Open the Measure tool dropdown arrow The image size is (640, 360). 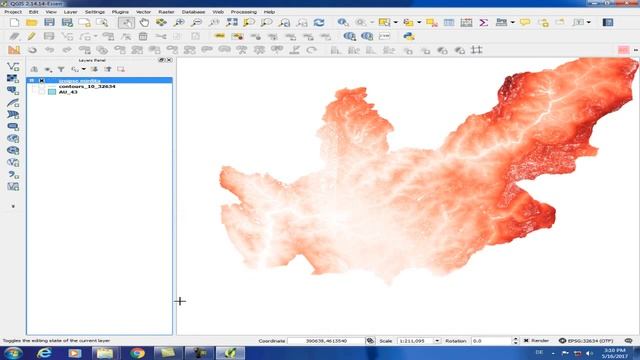512,22
